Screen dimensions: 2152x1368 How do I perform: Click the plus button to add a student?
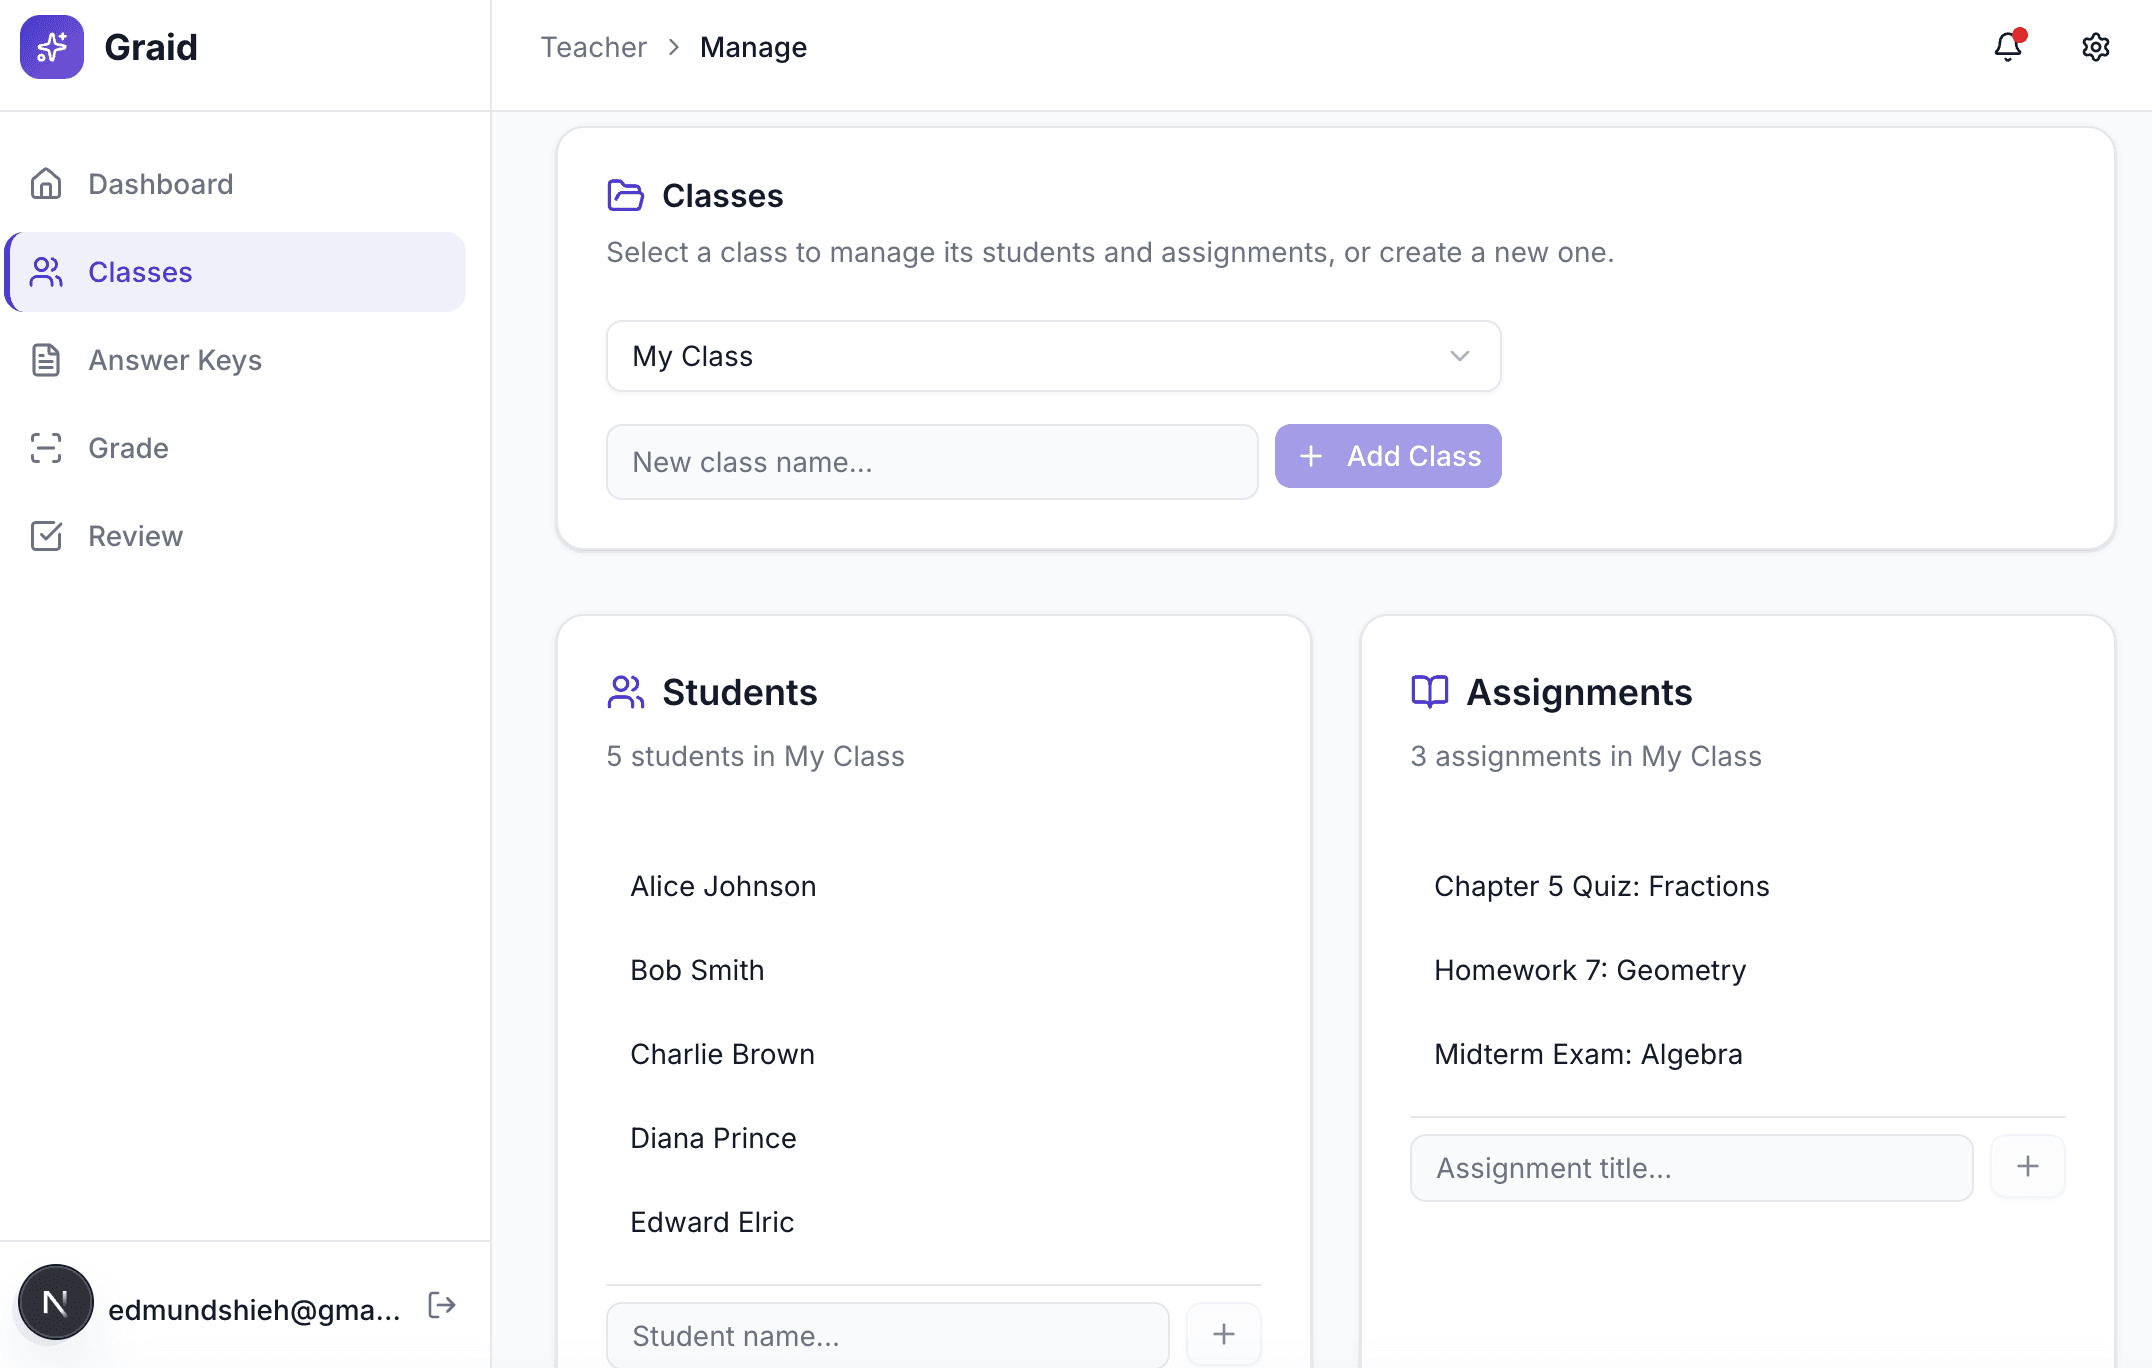[x=1223, y=1334]
